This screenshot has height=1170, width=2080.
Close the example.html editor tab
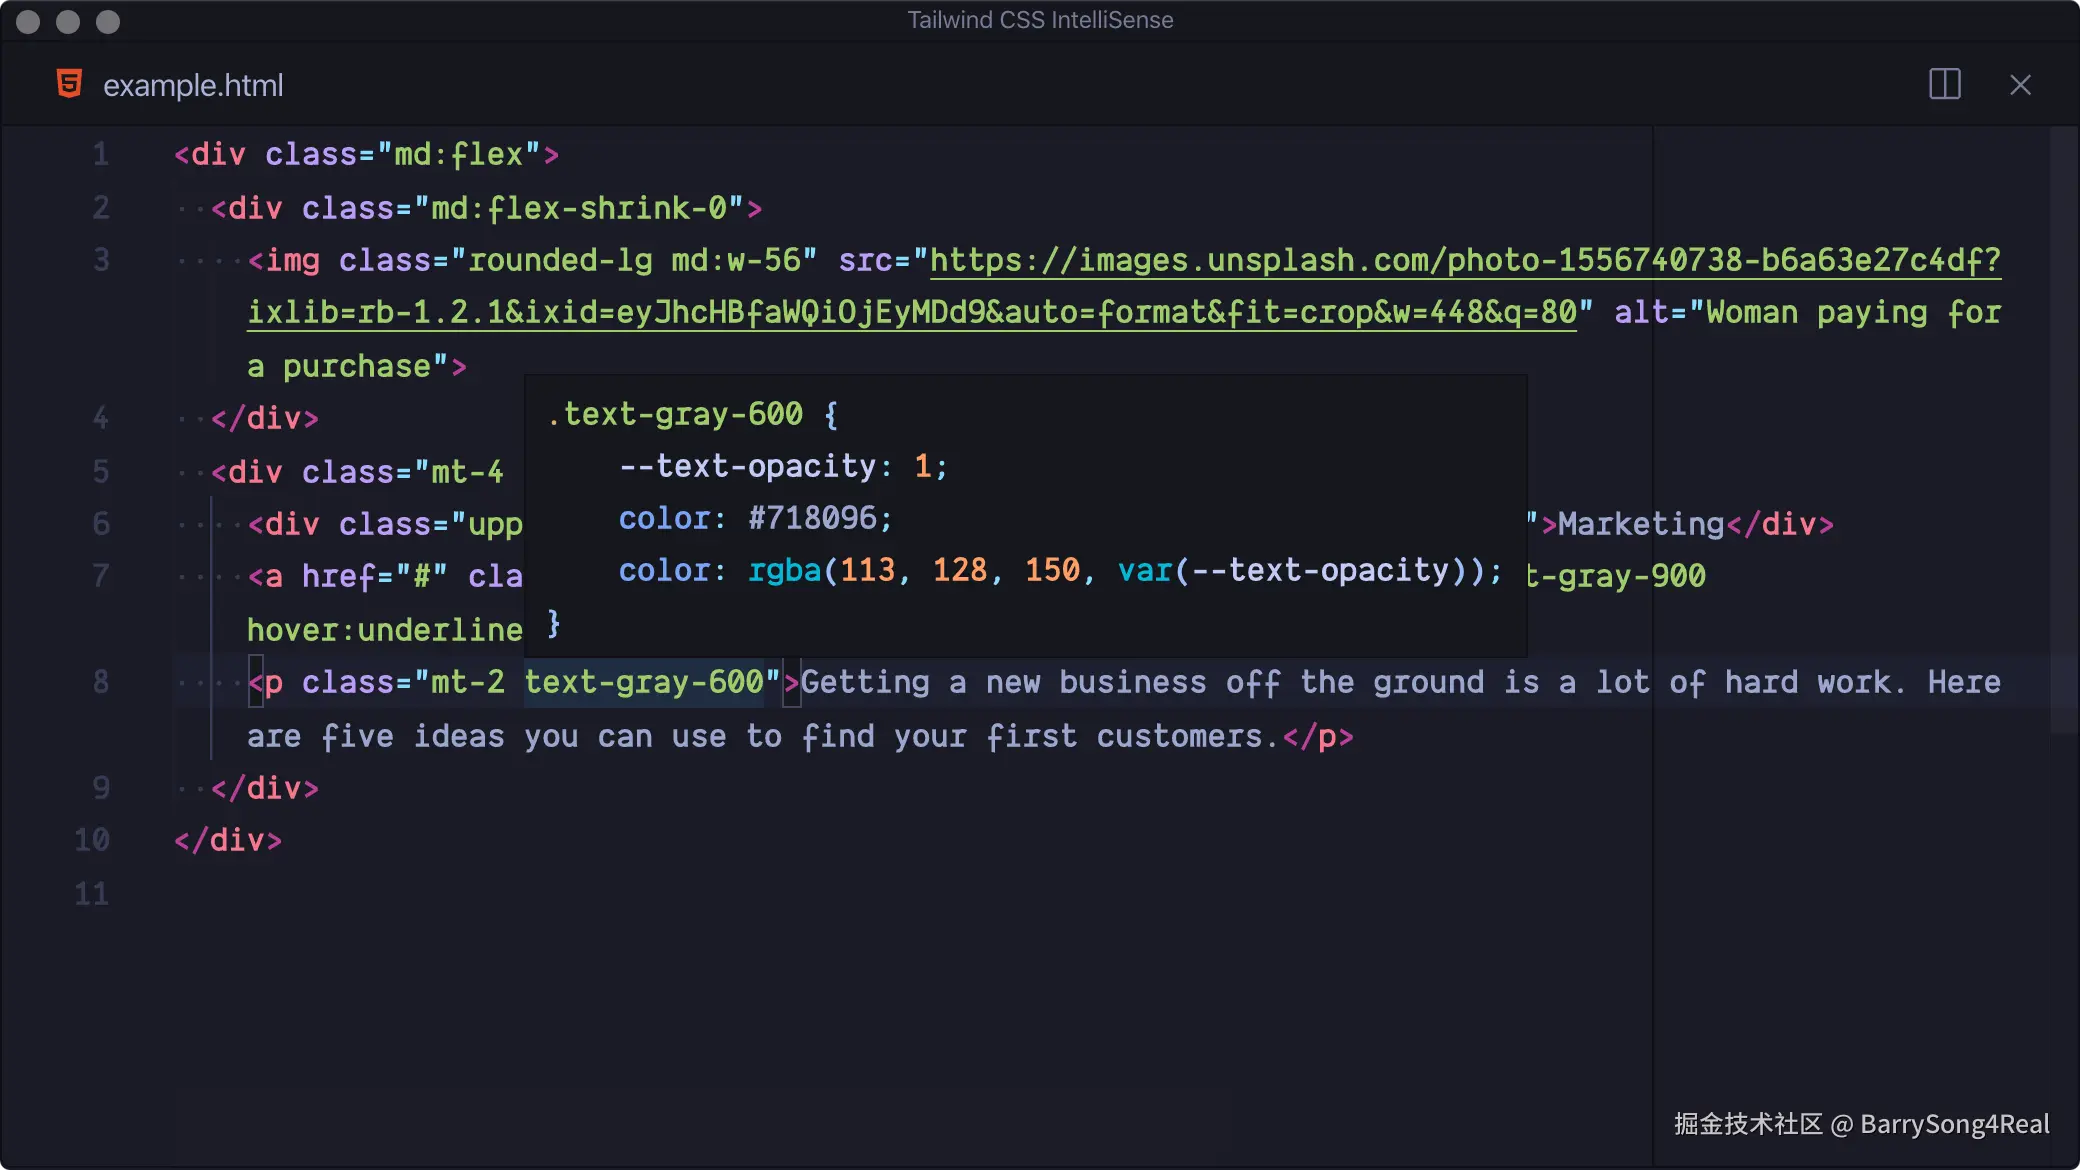2020,85
